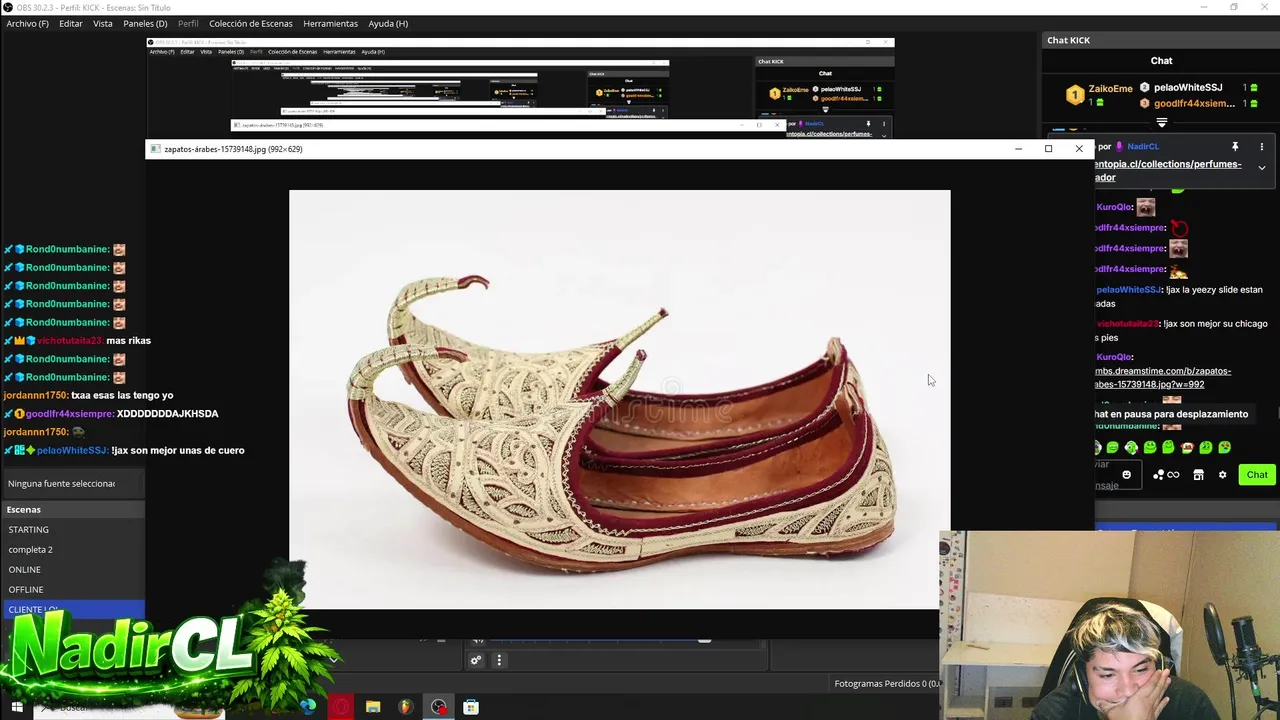The width and height of the screenshot is (1280, 720).
Task: Click the NadirCL name in pinned message
Action: [x=1143, y=146]
